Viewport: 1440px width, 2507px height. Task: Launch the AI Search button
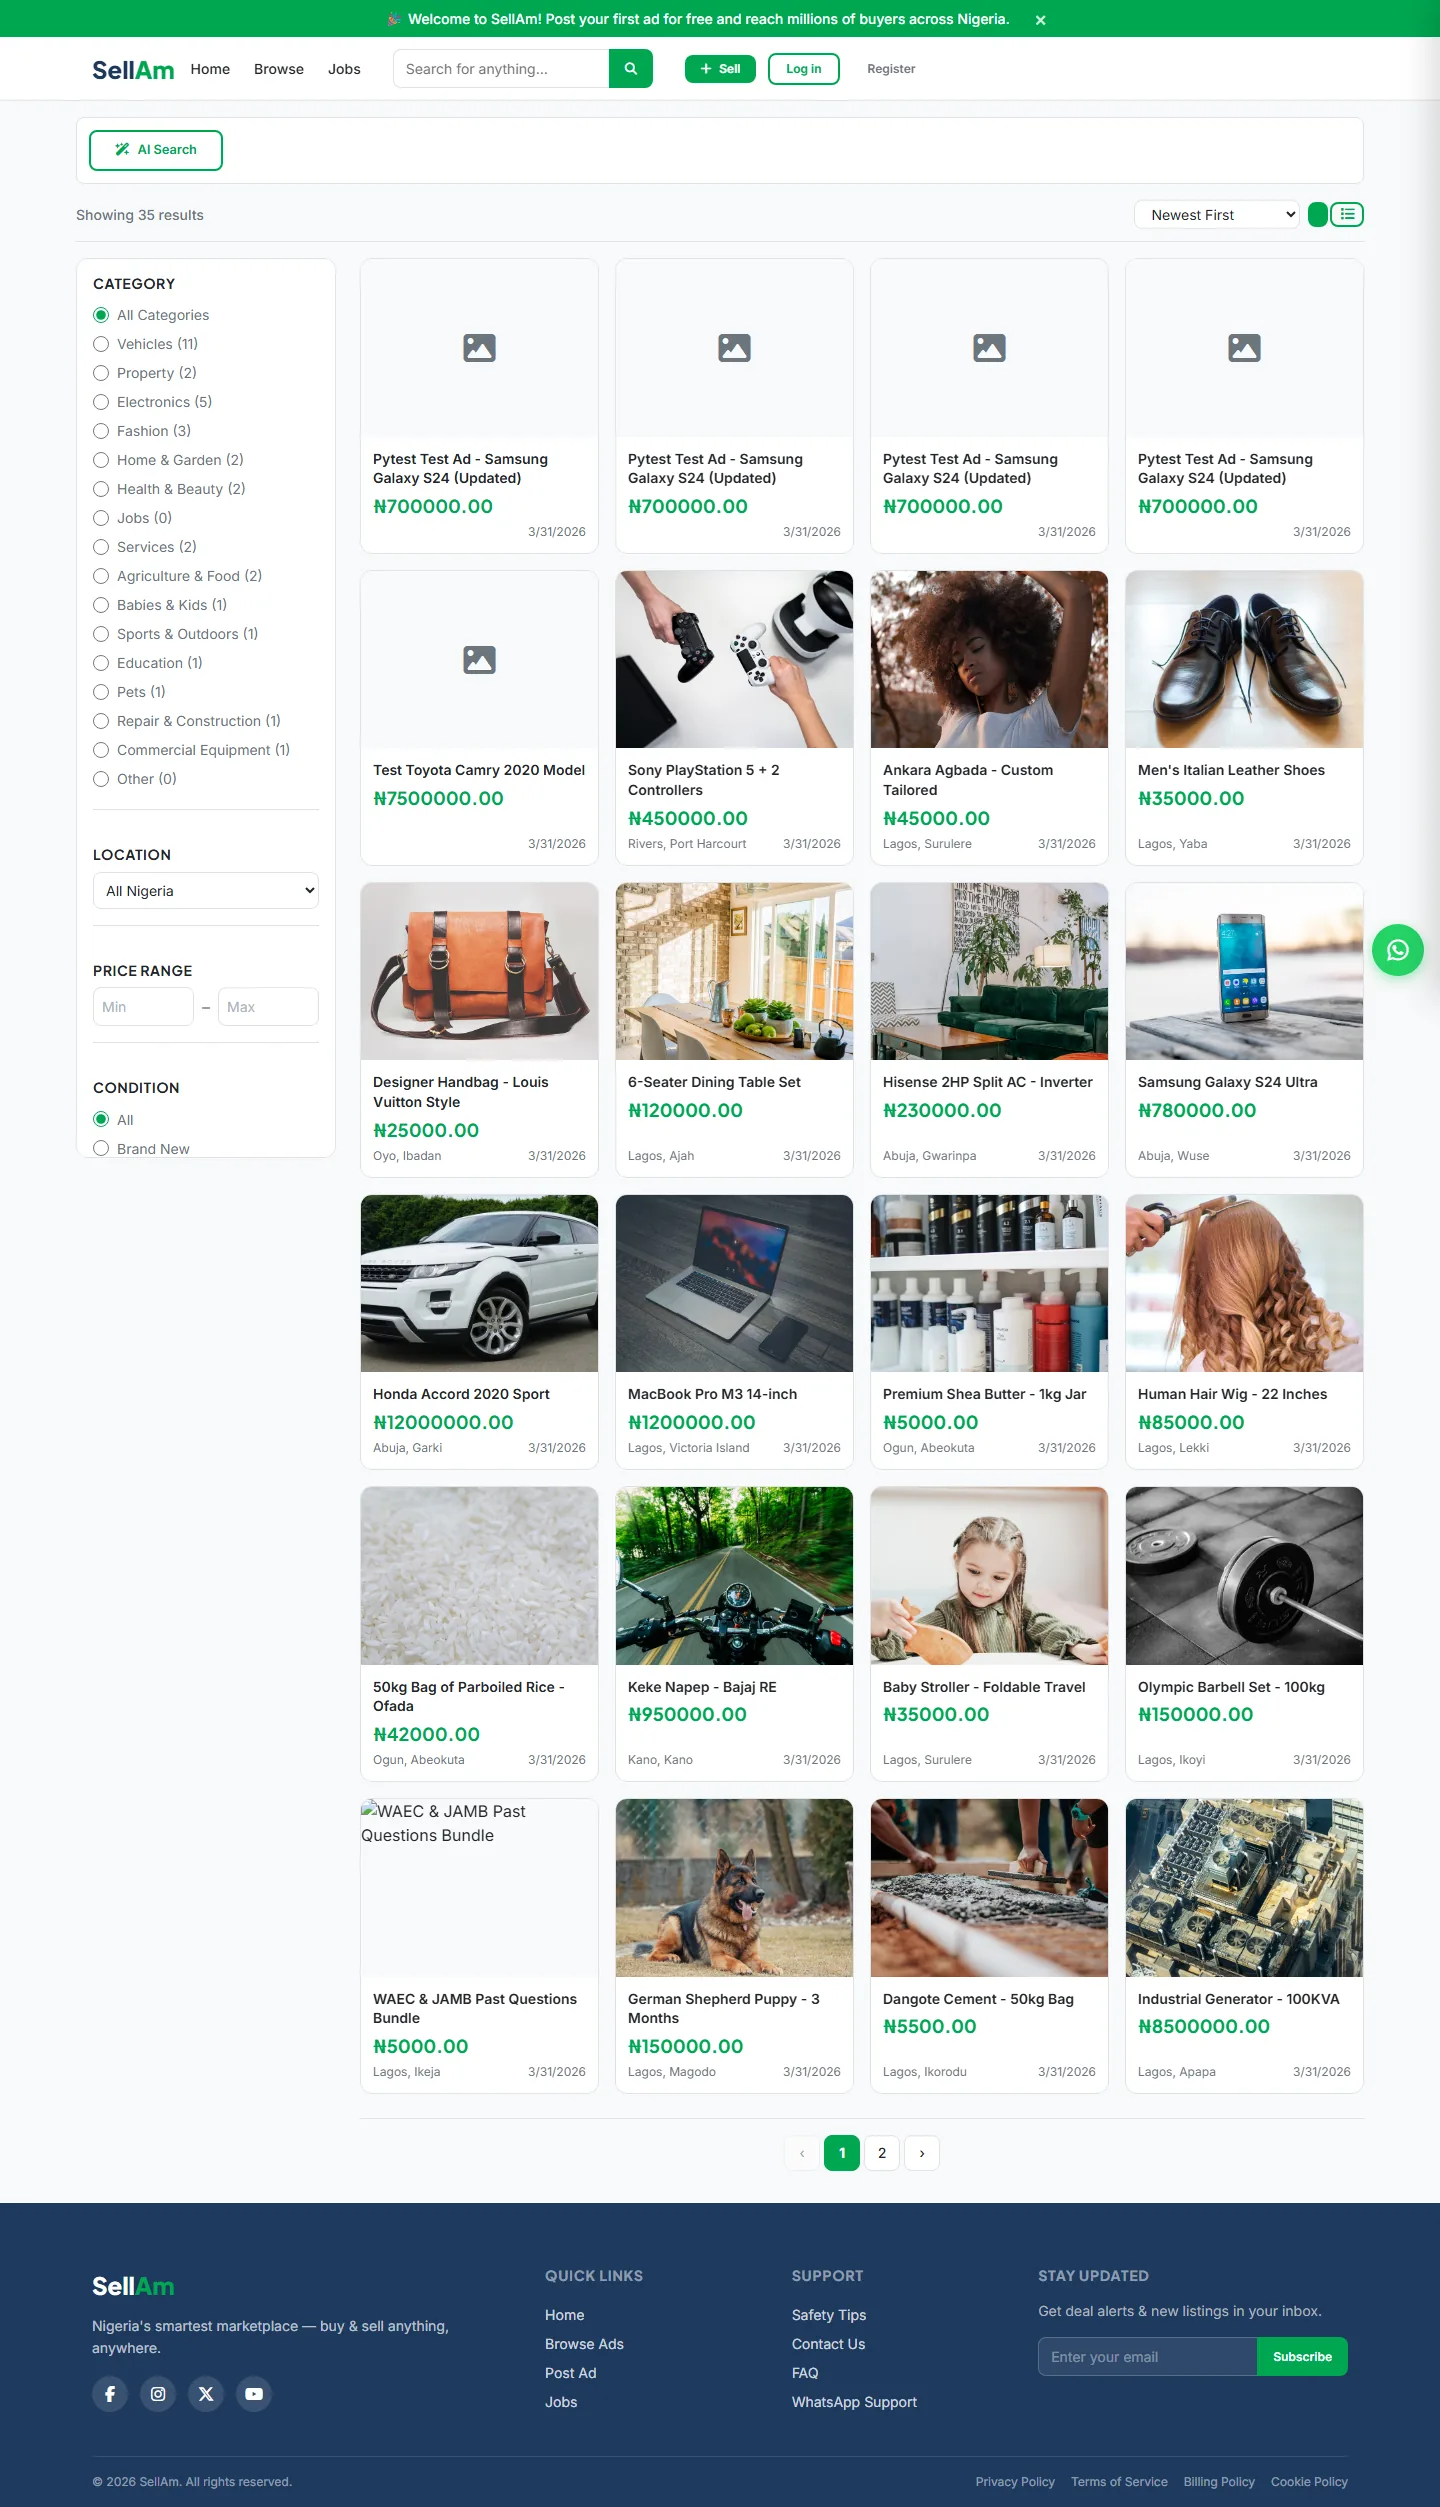[x=156, y=150]
